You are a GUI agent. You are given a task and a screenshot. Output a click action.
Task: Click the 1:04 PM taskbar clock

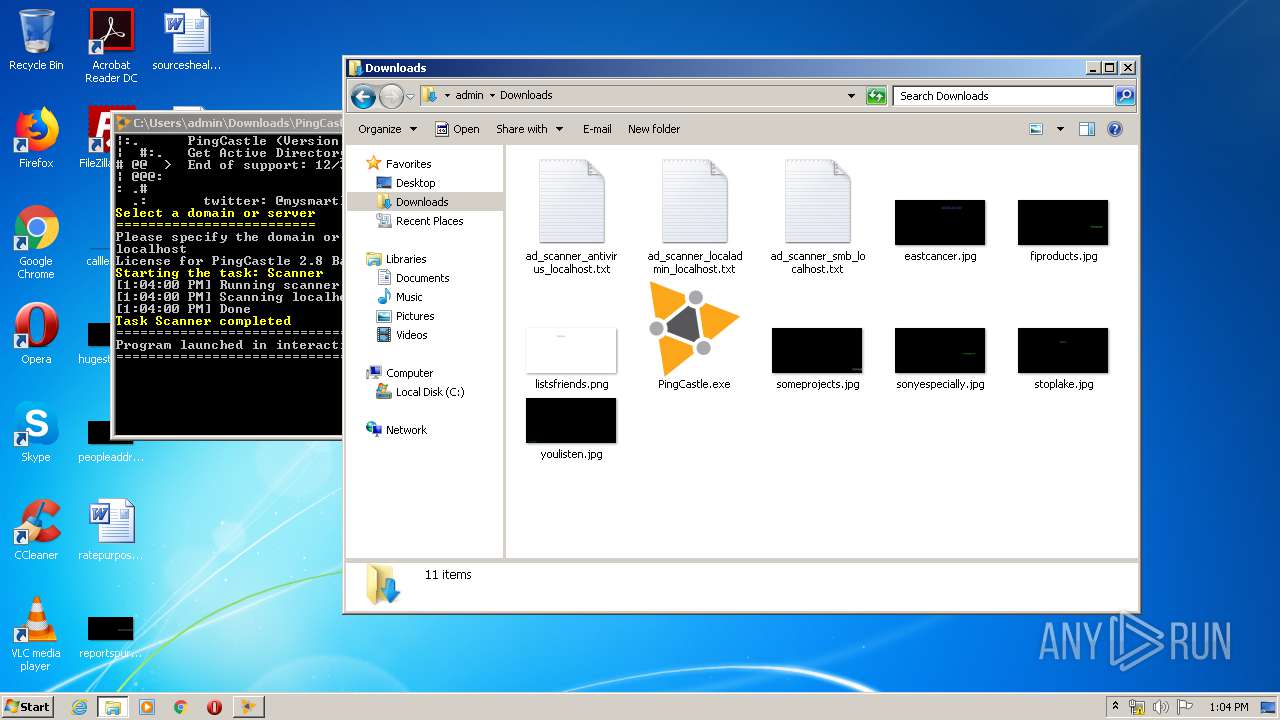pos(1228,707)
